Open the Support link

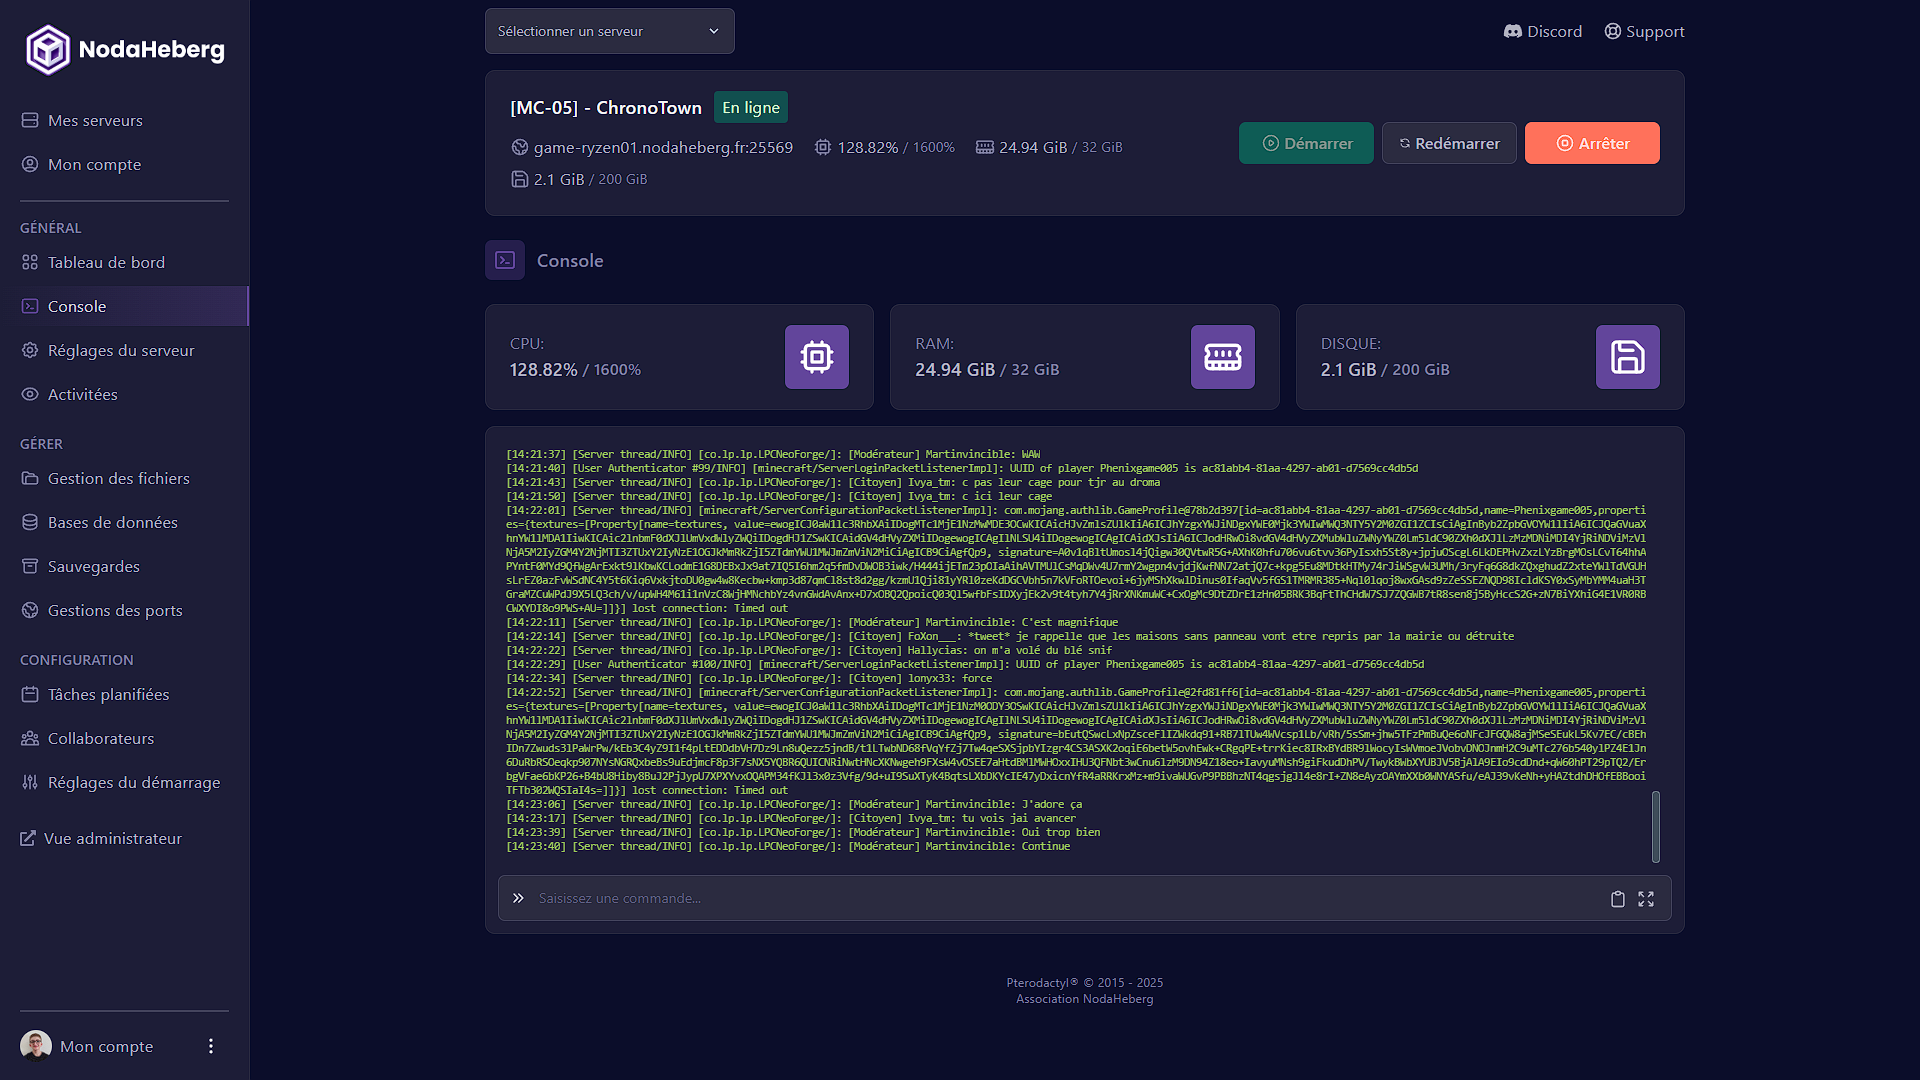1644,31
